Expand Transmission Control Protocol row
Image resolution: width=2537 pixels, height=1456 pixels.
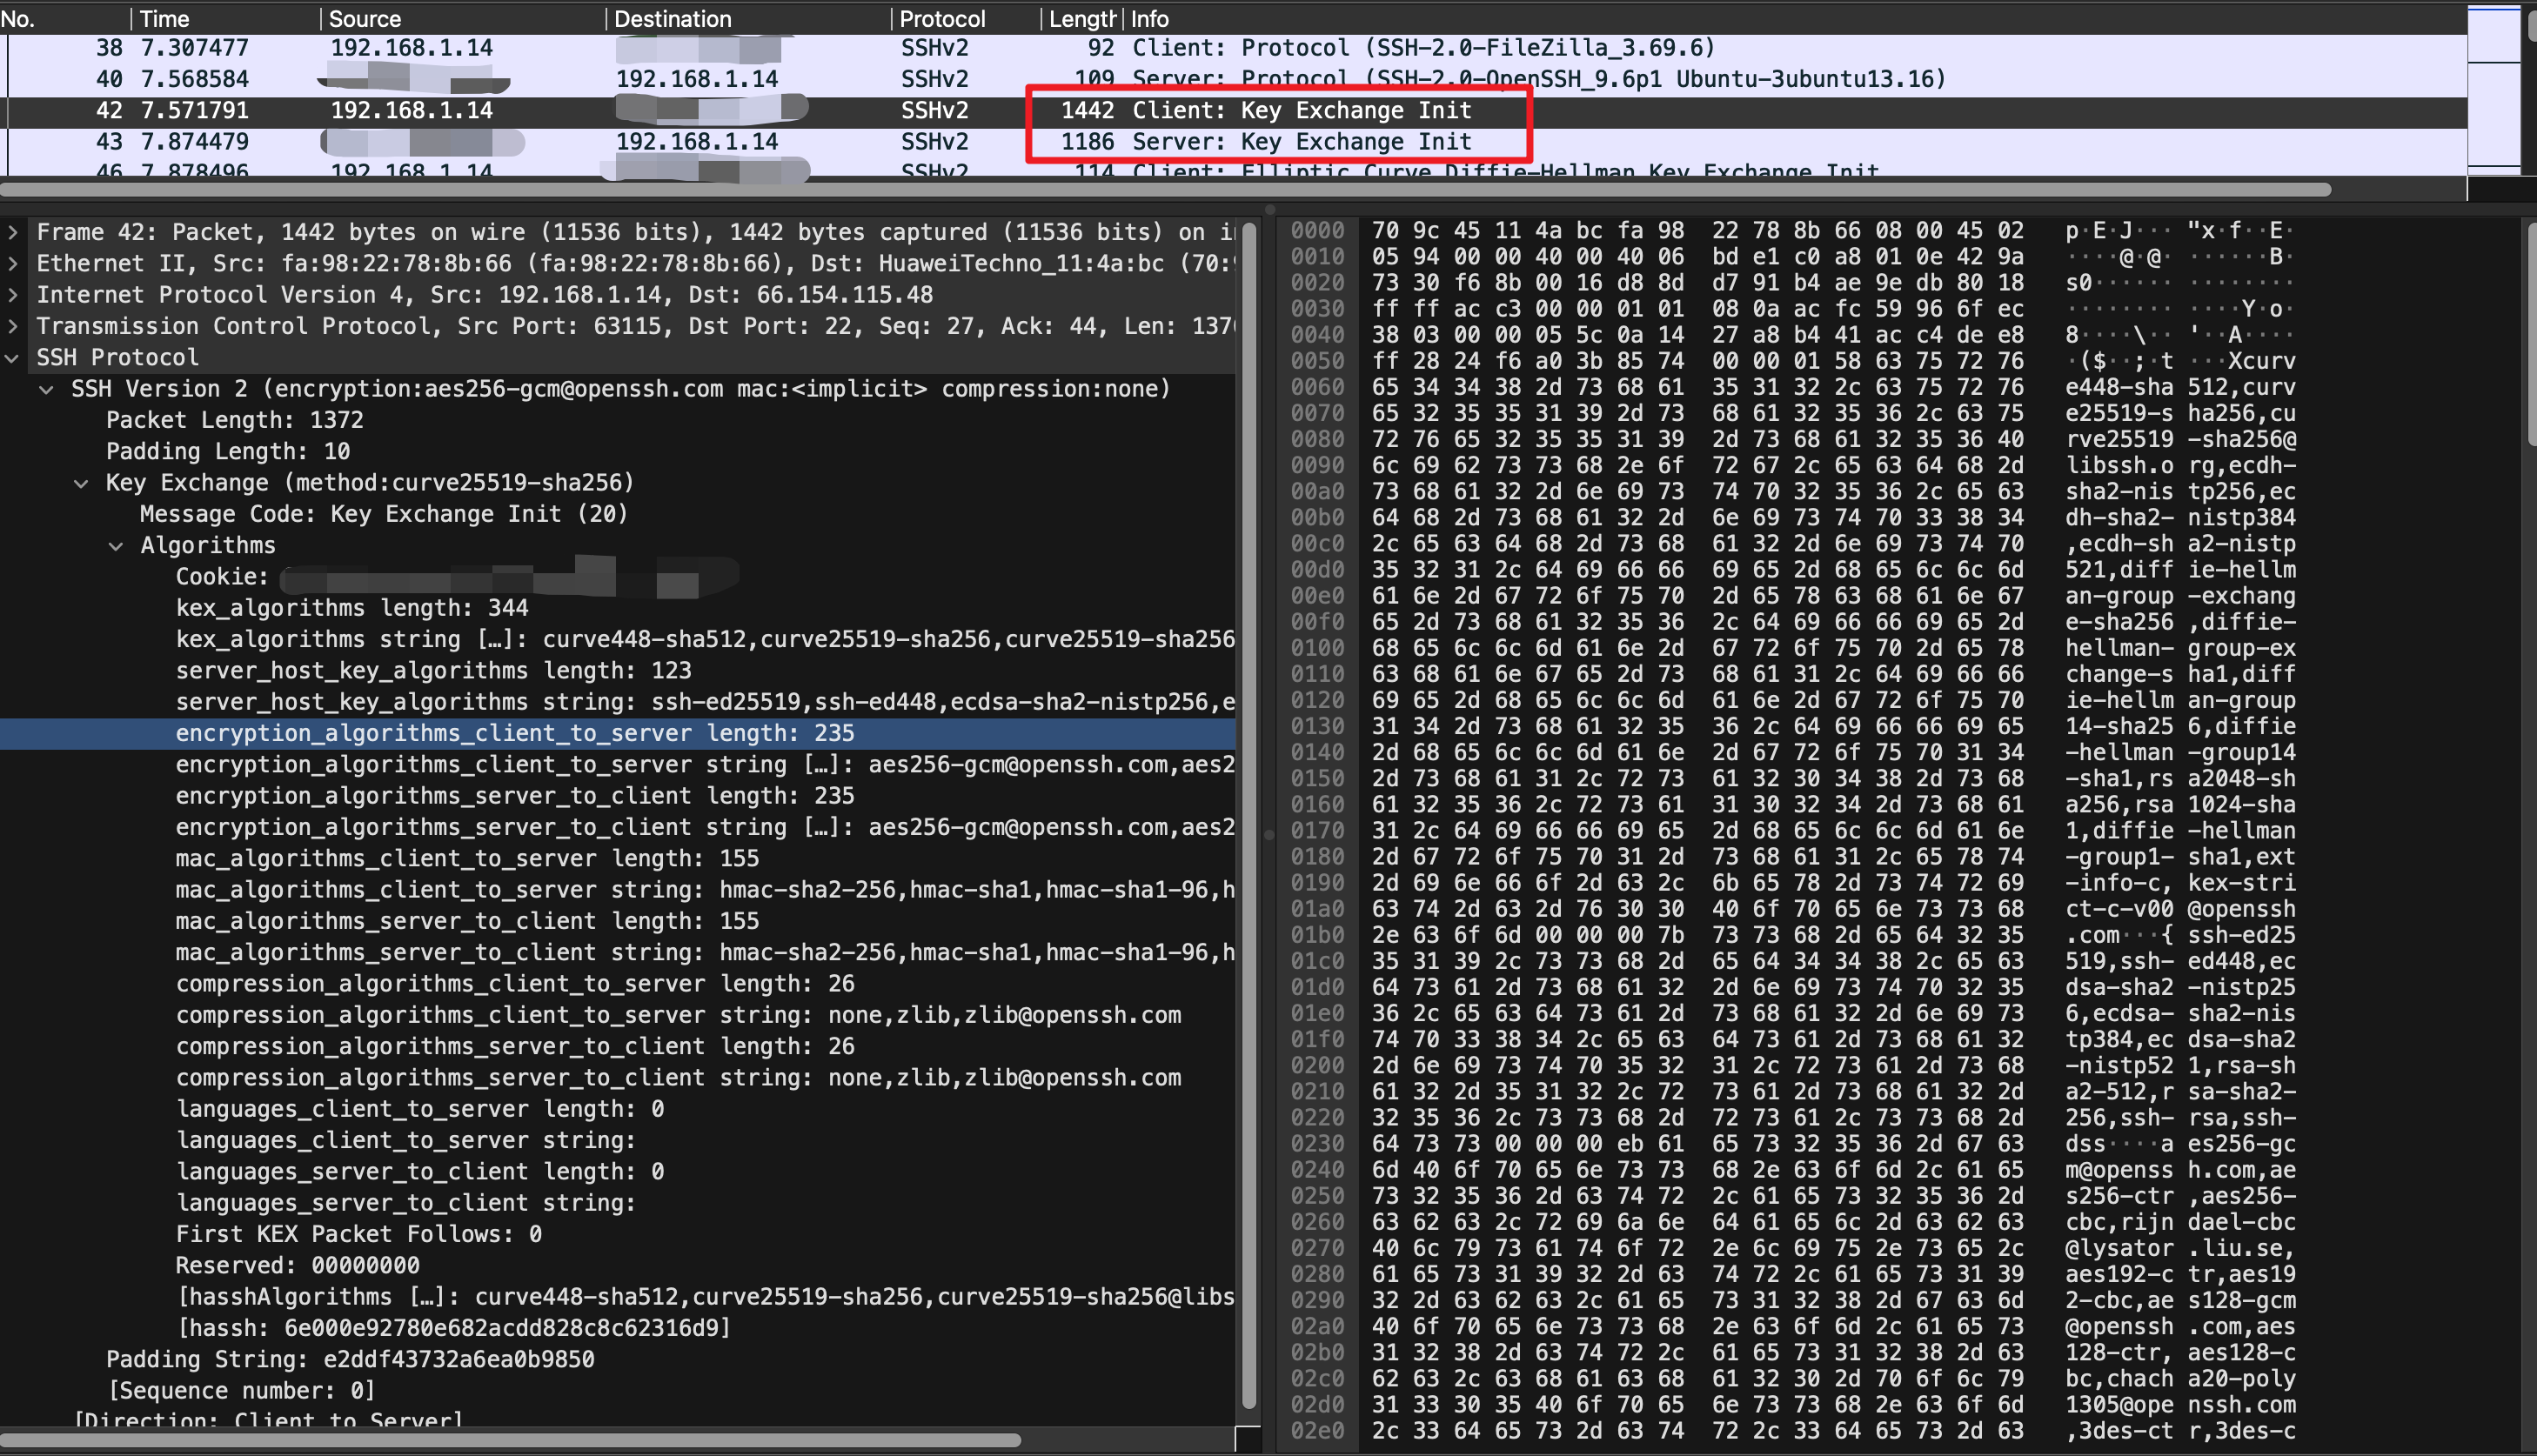pyautogui.click(x=13, y=326)
